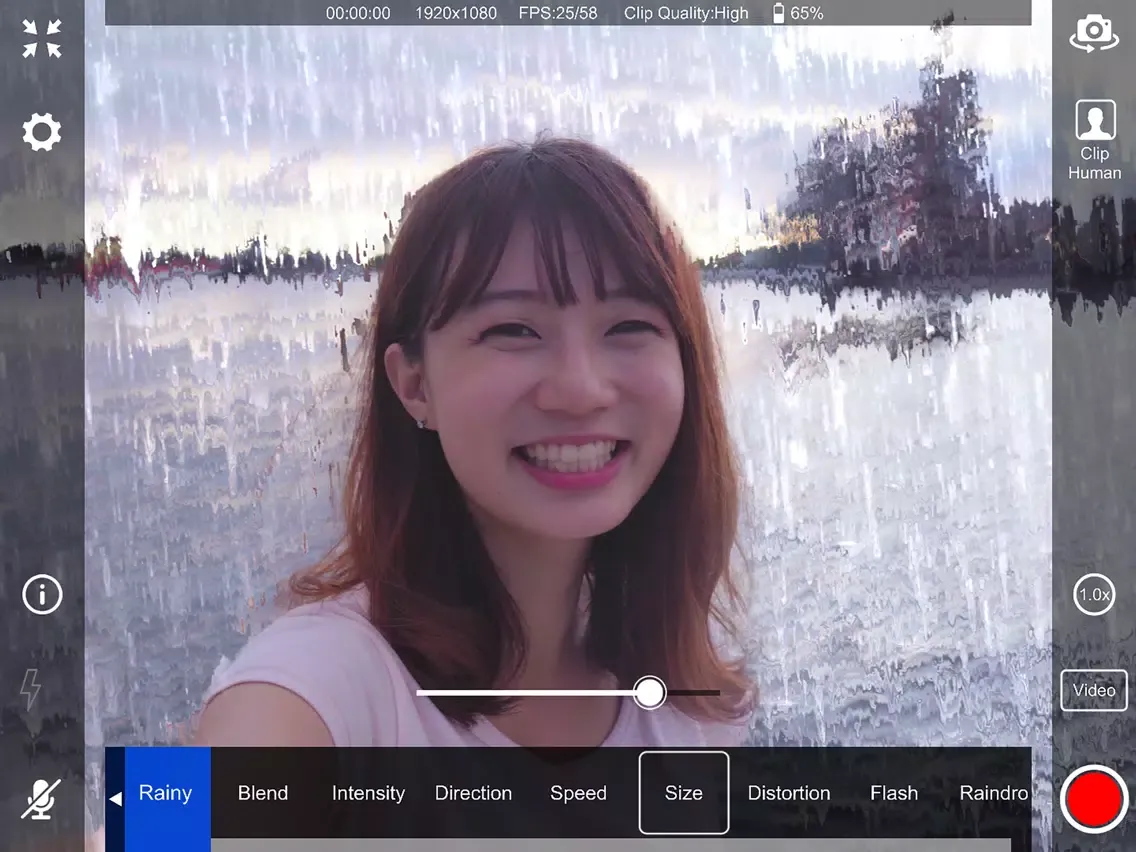The height and width of the screenshot is (852, 1136).
Task: Switch capture mode using Video button
Action: coord(1094,690)
